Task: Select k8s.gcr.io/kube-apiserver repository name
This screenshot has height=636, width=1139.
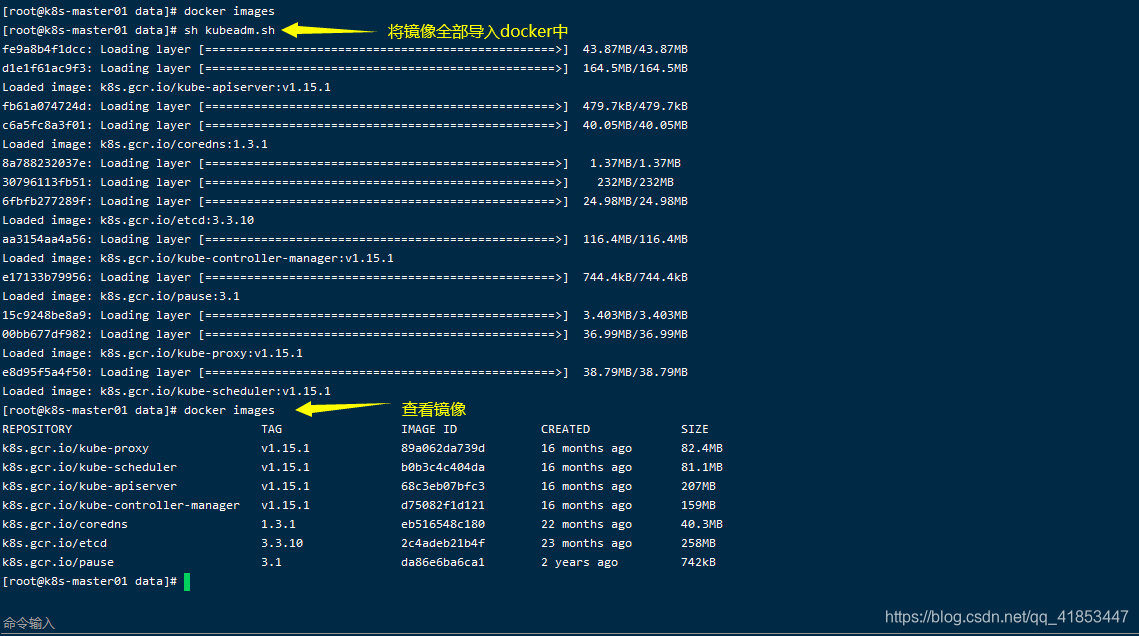Action: 89,486
